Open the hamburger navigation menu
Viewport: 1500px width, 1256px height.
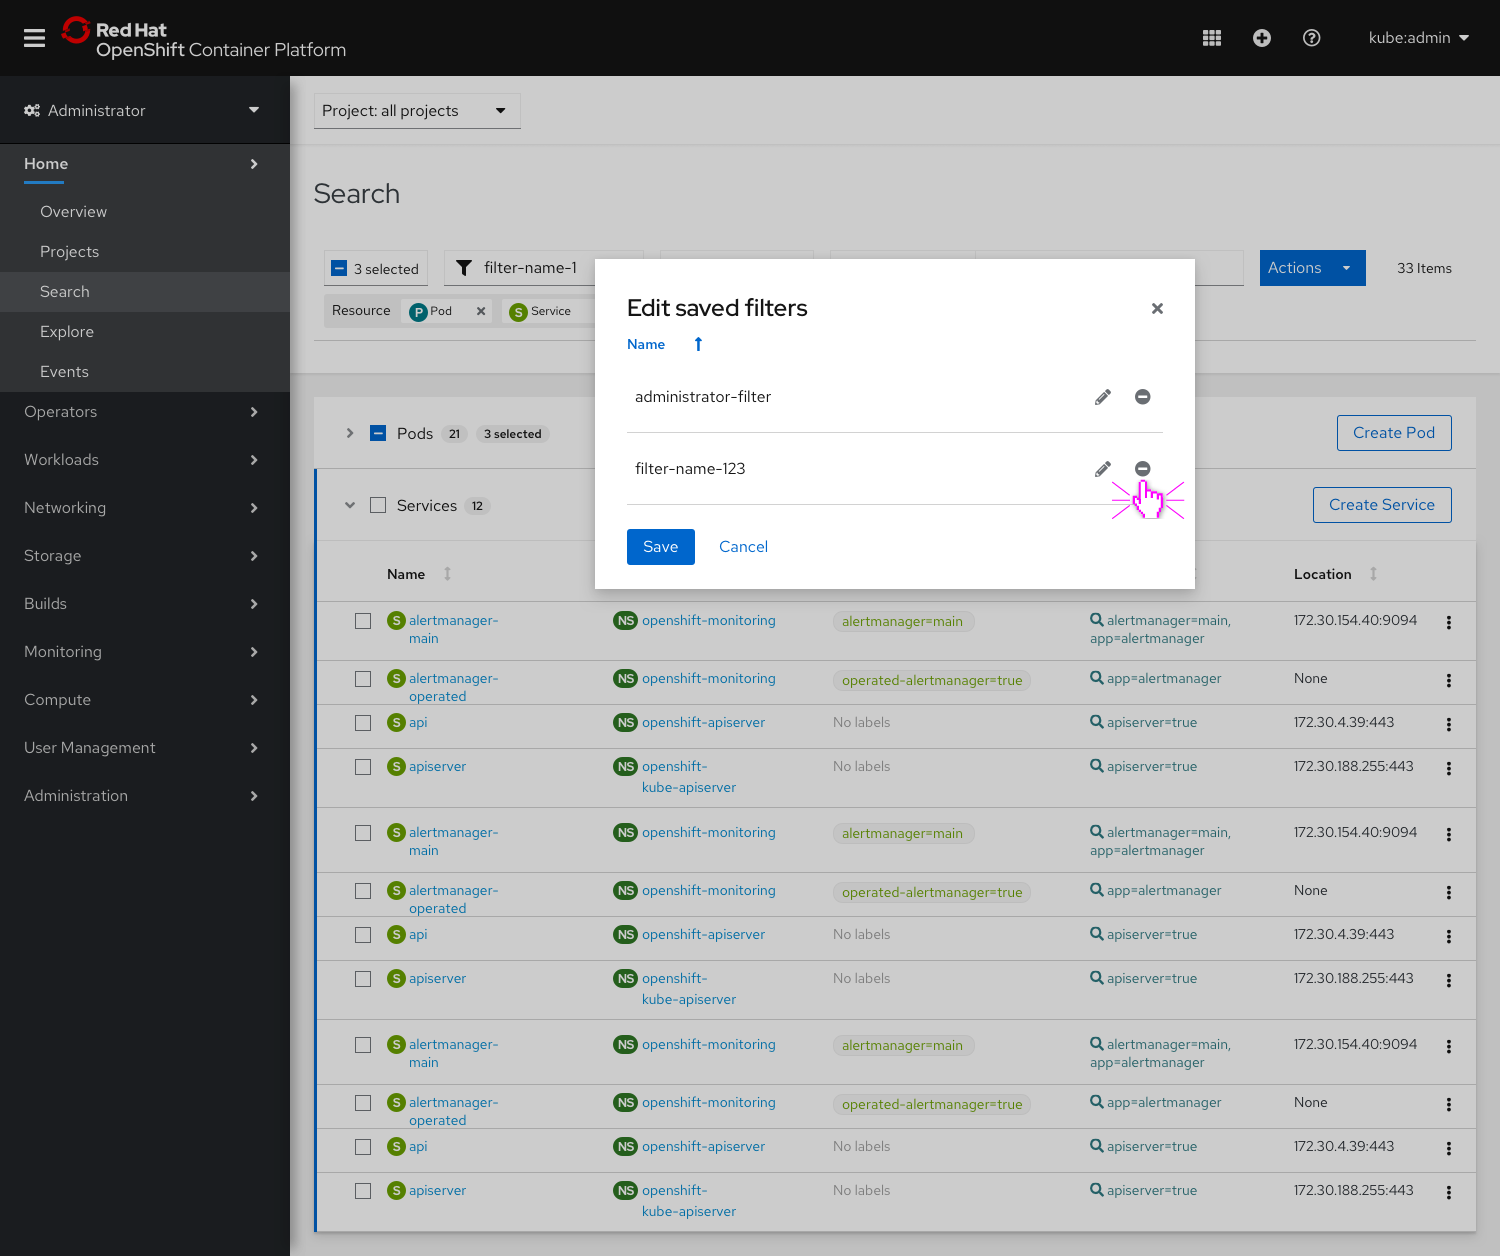pos(35,38)
